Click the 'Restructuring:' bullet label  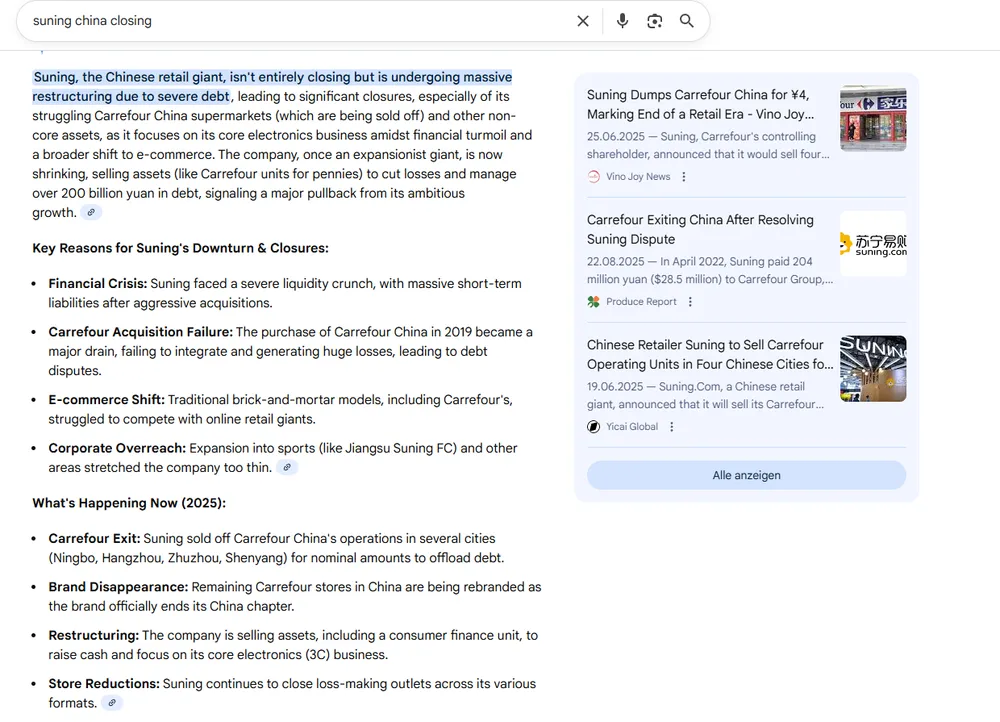pos(93,636)
